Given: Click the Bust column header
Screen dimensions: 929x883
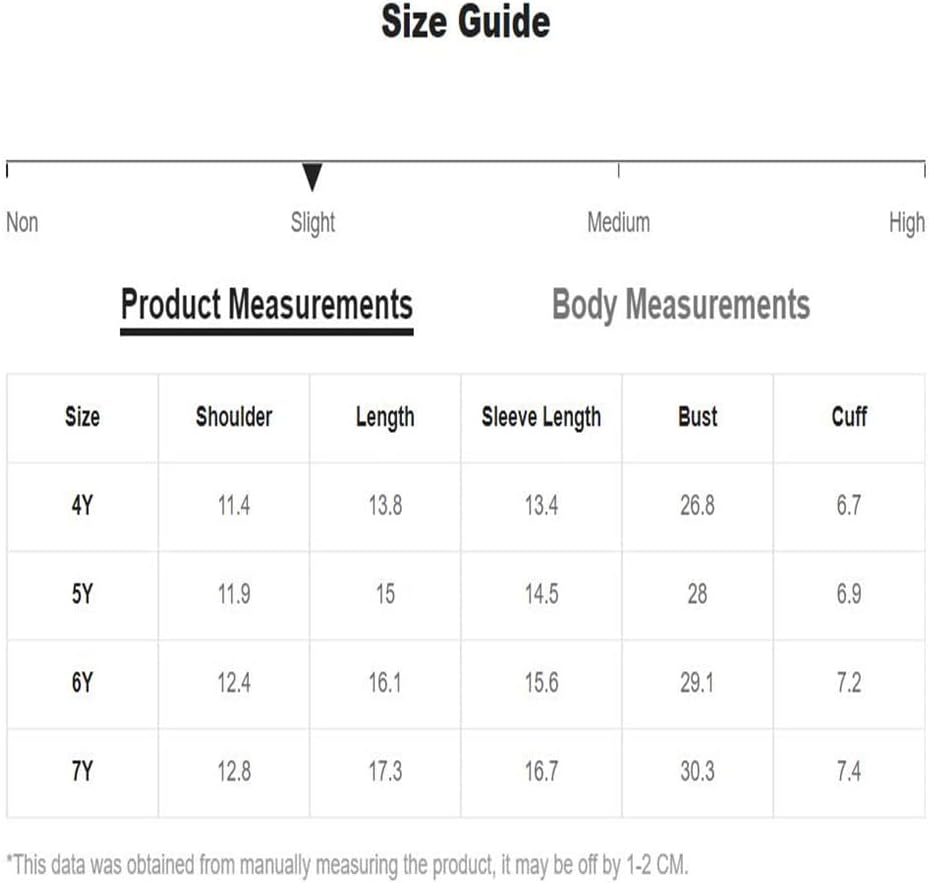Looking at the screenshot, I should [x=697, y=417].
